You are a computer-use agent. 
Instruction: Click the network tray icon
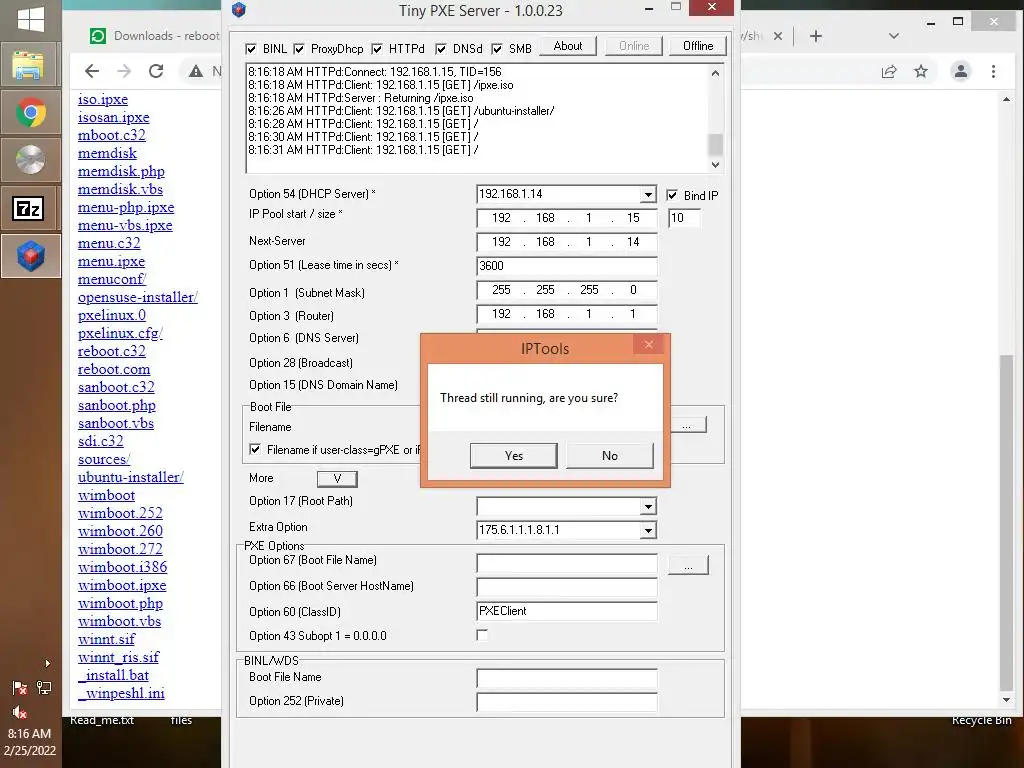[x=44, y=688]
